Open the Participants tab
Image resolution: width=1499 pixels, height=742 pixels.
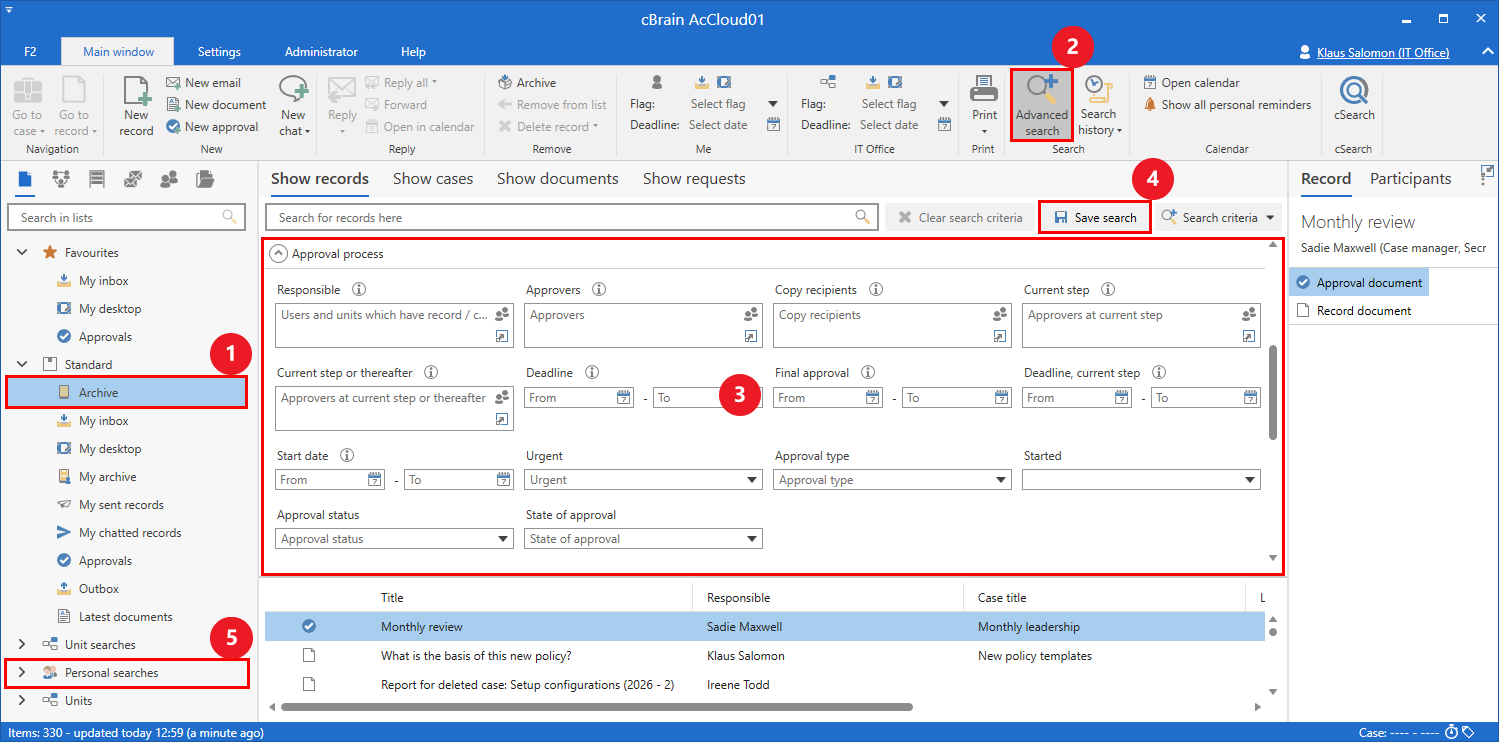(1411, 179)
